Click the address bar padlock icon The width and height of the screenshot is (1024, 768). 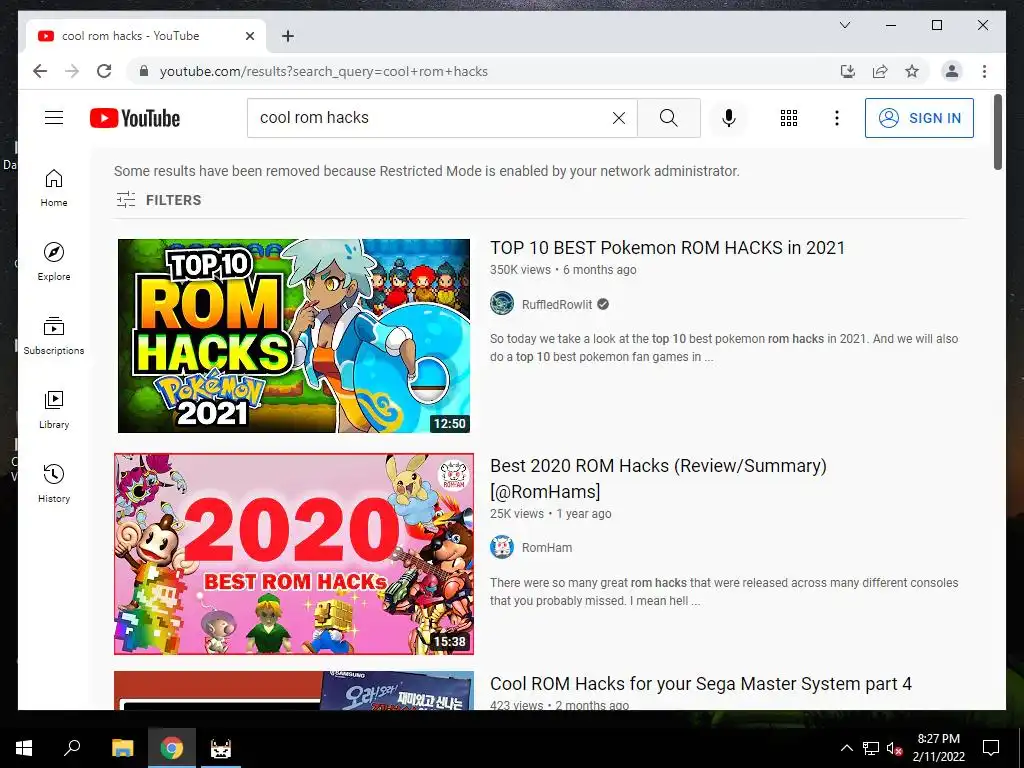coord(144,71)
